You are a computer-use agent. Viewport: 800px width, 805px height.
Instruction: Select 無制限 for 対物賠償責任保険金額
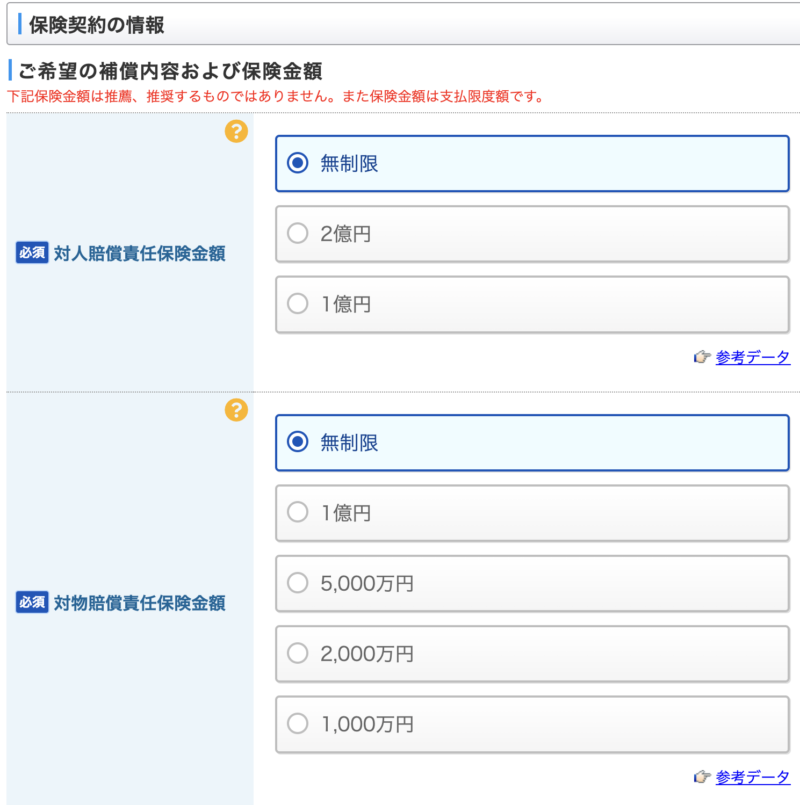point(532,443)
